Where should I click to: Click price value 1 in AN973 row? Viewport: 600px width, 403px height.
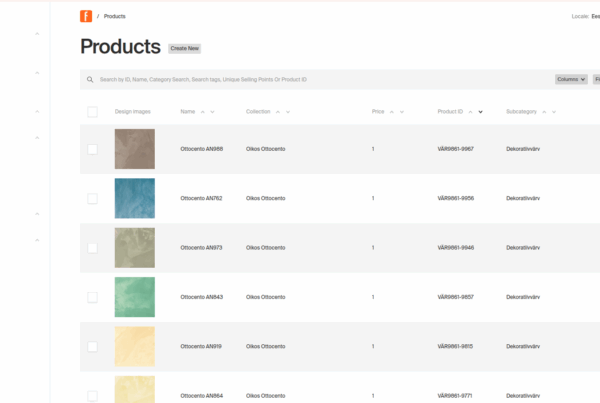pyautogui.click(x=373, y=248)
